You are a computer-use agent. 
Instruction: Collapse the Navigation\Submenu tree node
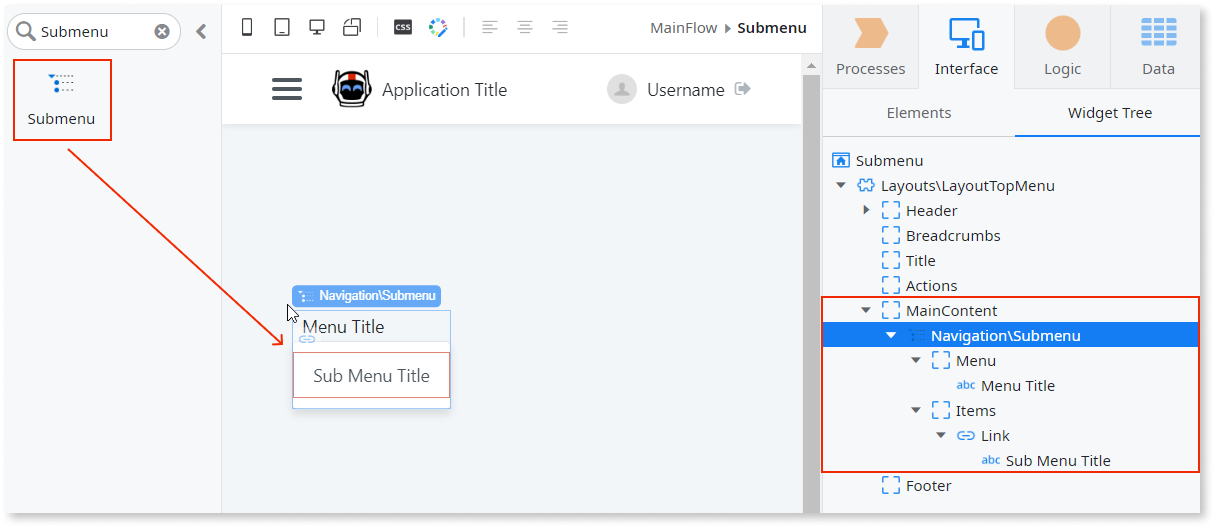coord(891,336)
